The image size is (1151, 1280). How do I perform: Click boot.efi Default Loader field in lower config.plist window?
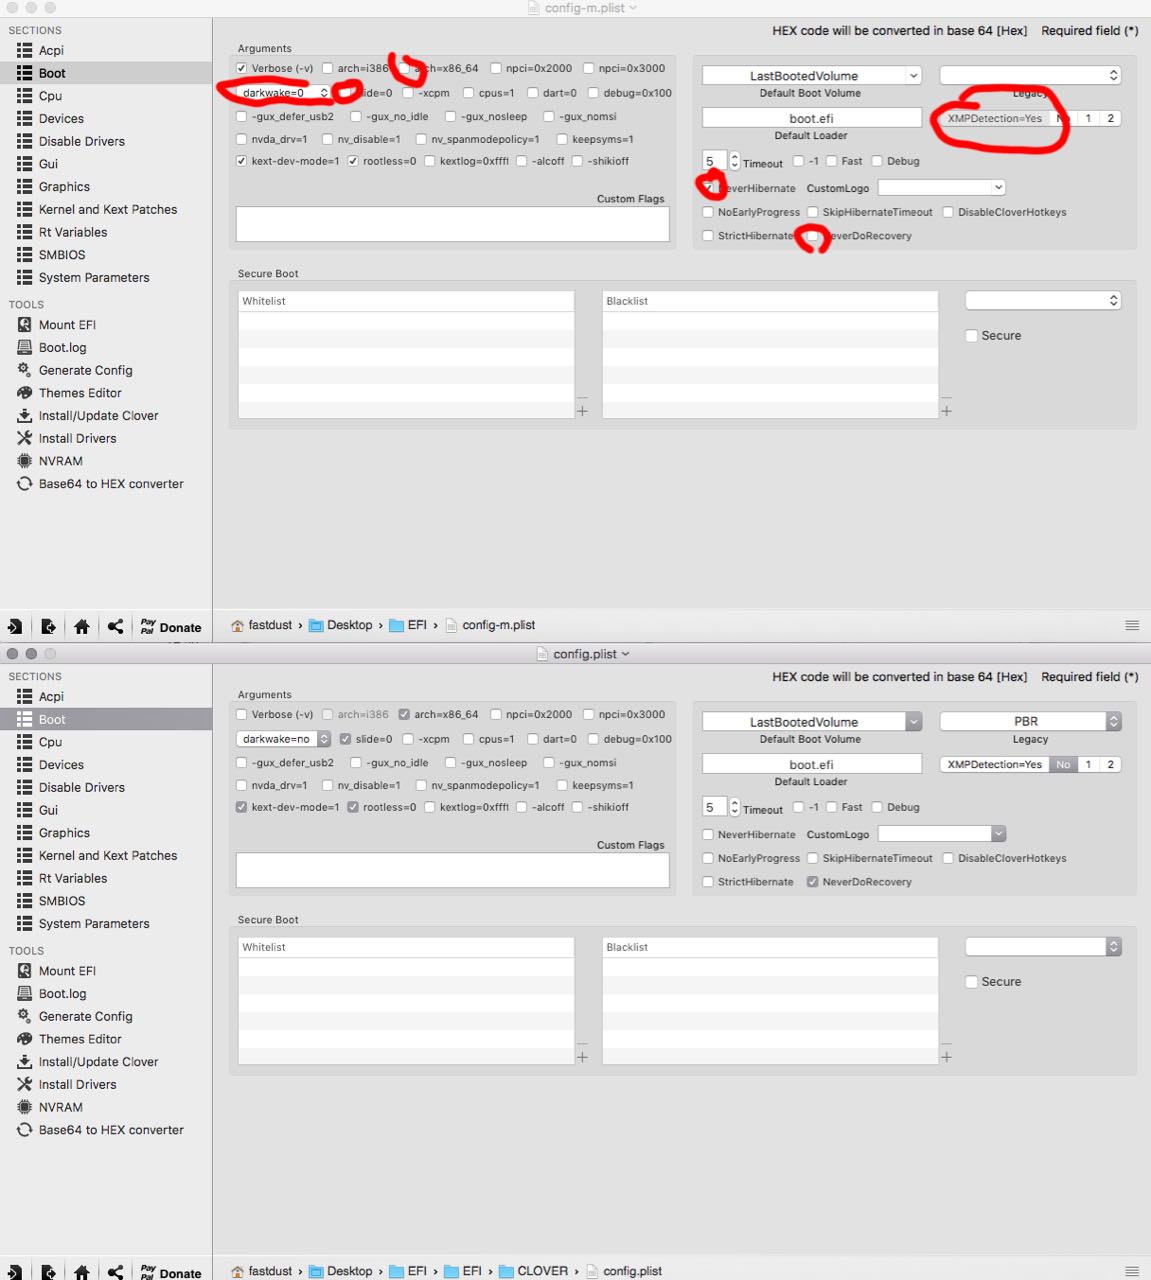click(811, 764)
